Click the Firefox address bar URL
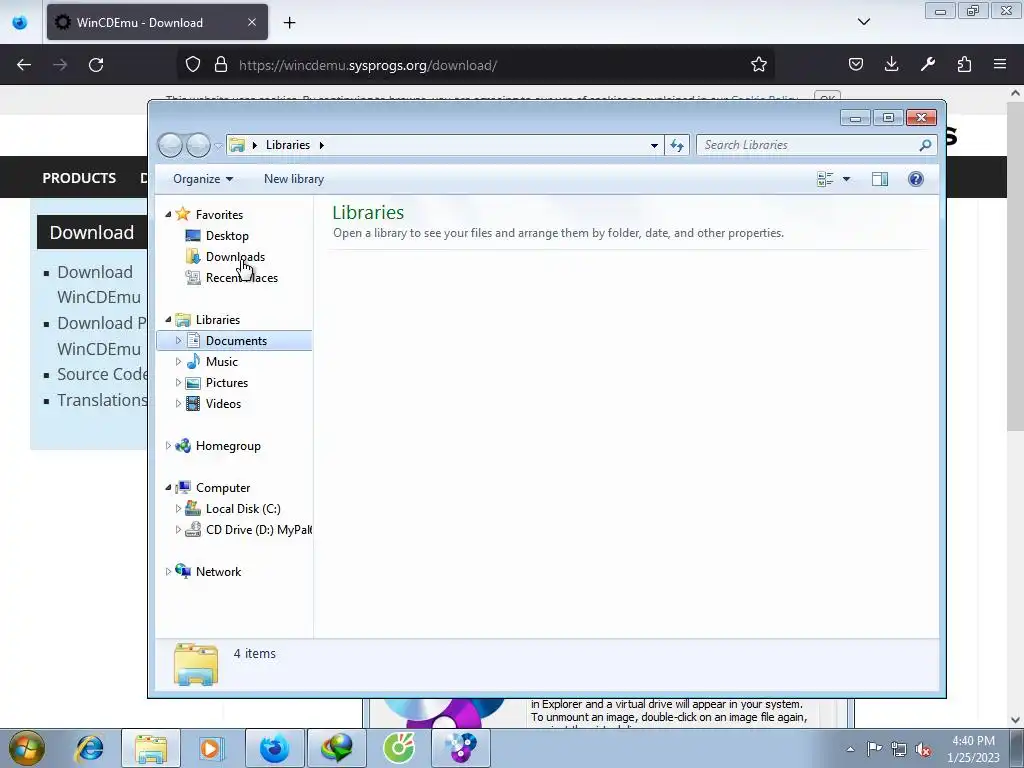1024x768 pixels. [368, 65]
